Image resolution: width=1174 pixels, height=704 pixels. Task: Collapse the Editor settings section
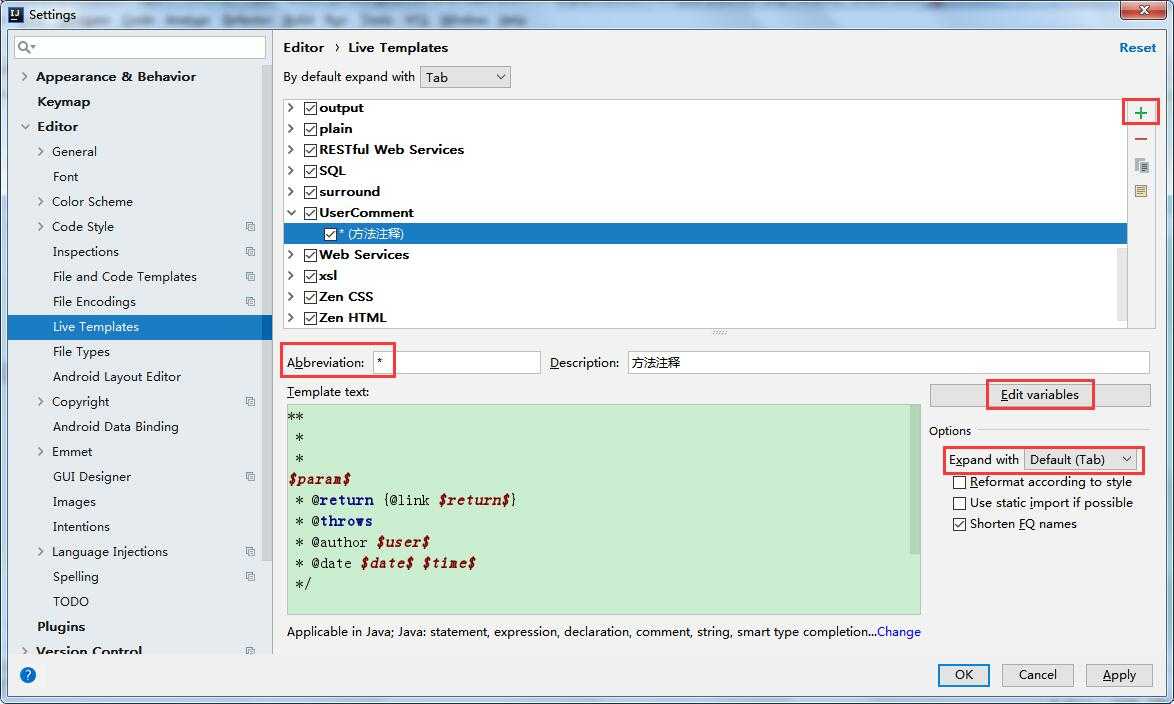click(25, 127)
